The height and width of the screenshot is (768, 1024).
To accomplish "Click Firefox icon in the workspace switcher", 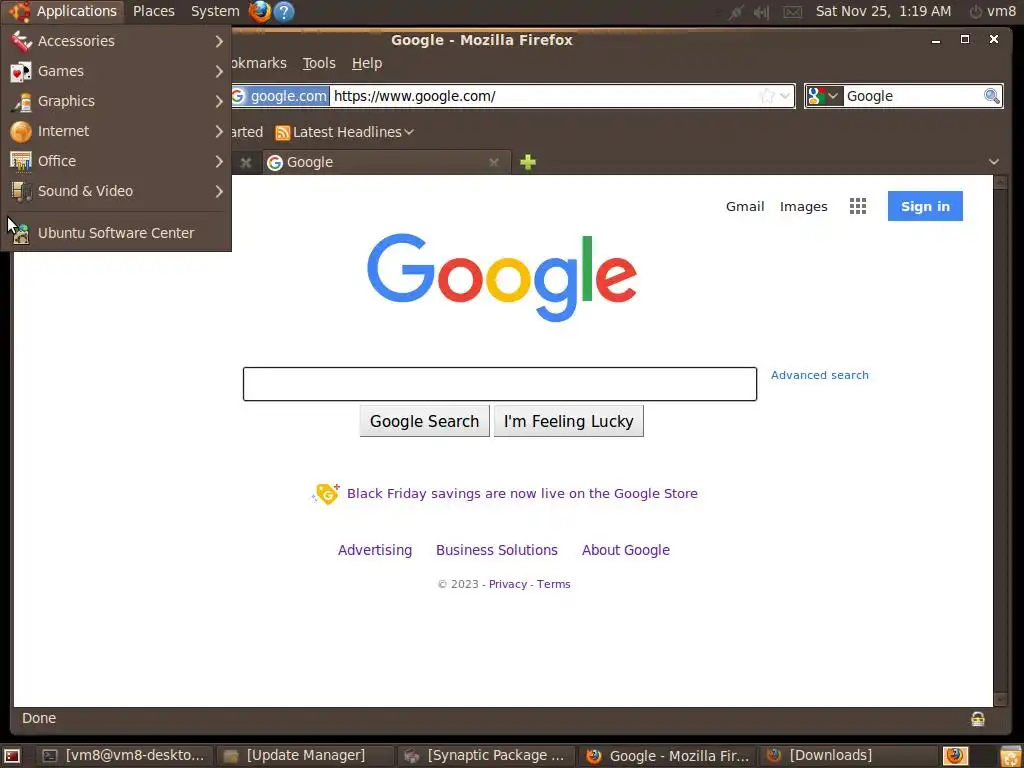I will (x=955, y=756).
